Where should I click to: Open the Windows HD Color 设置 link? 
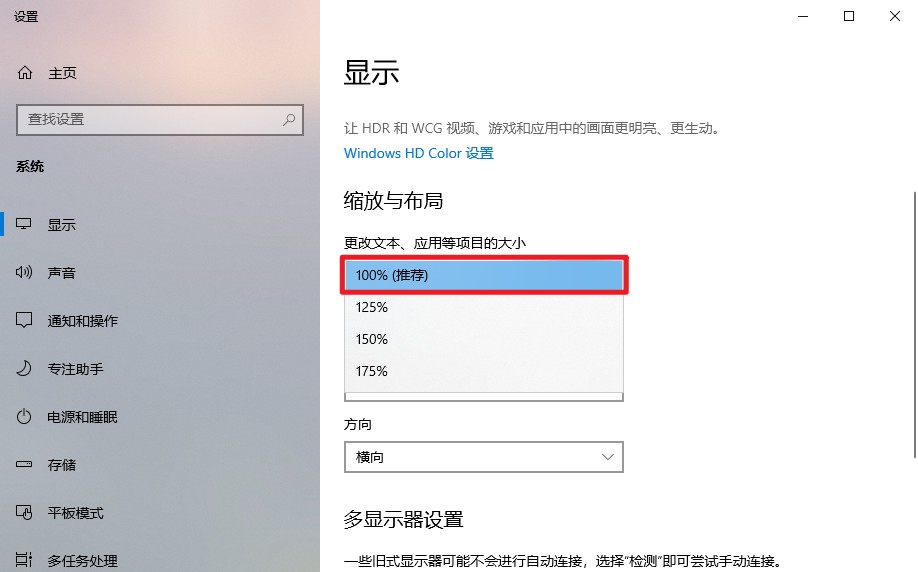click(x=419, y=153)
